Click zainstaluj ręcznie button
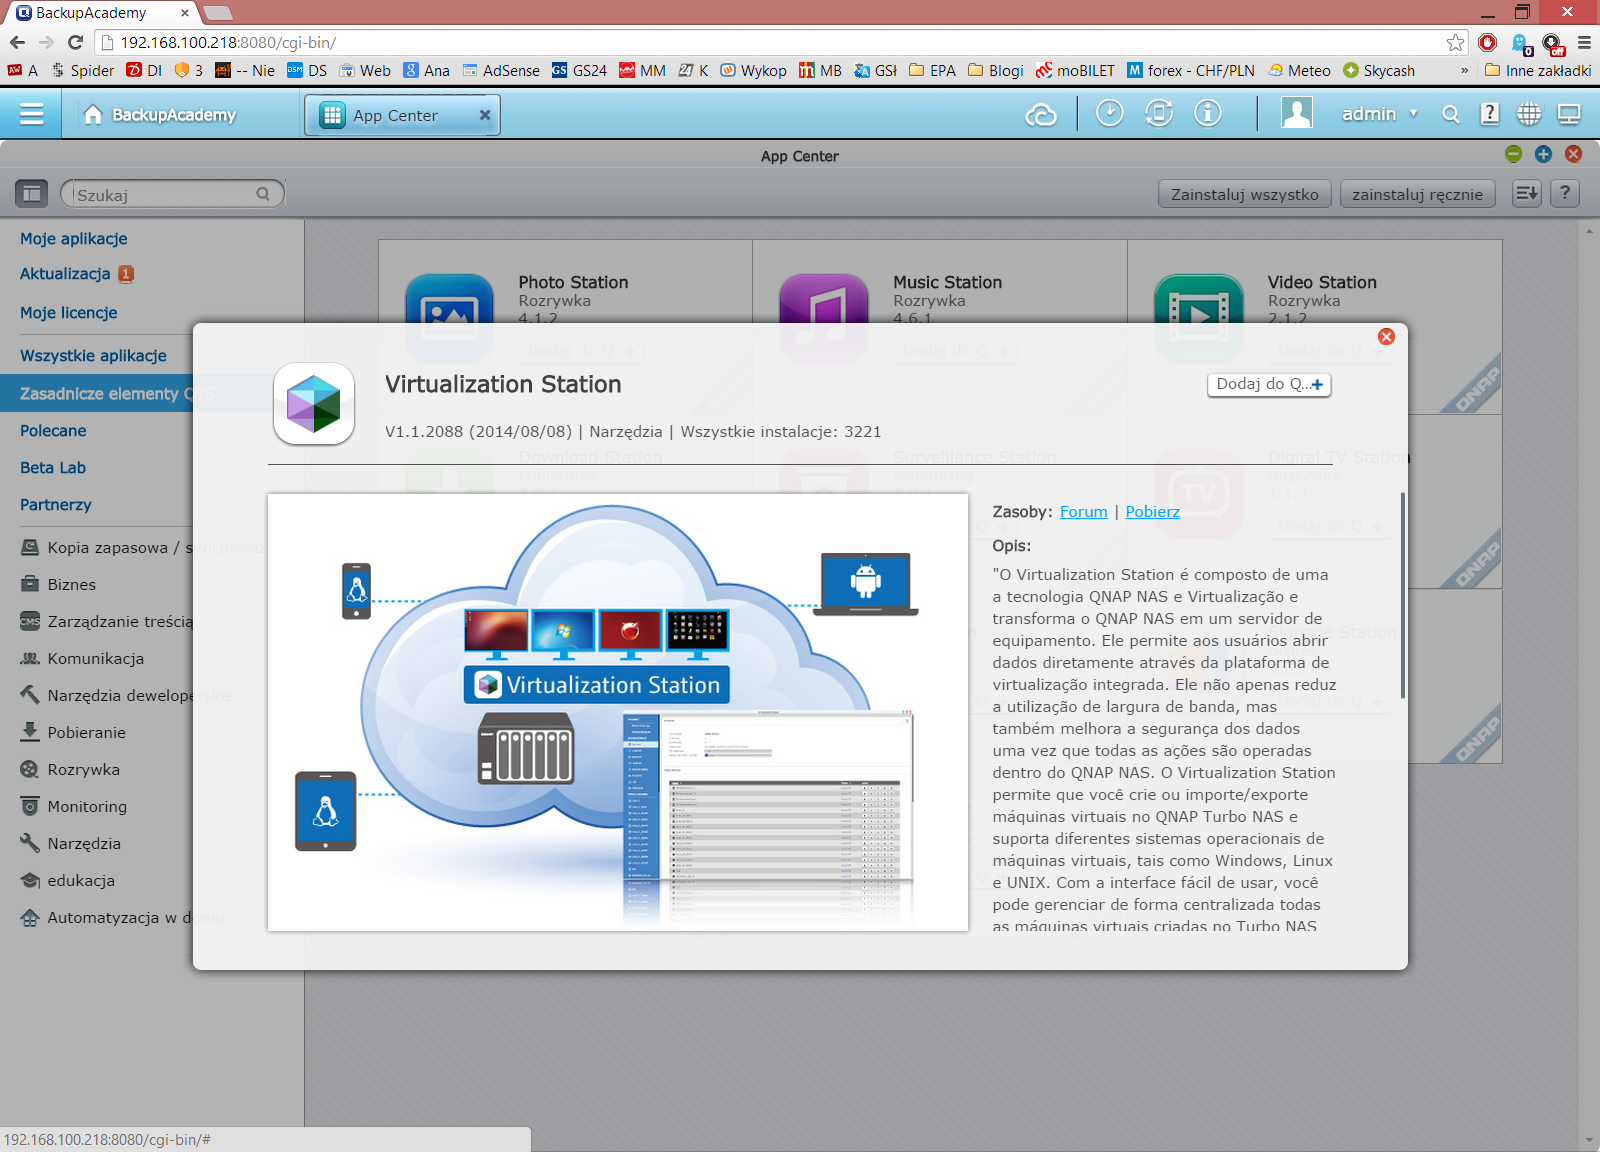 point(1418,194)
